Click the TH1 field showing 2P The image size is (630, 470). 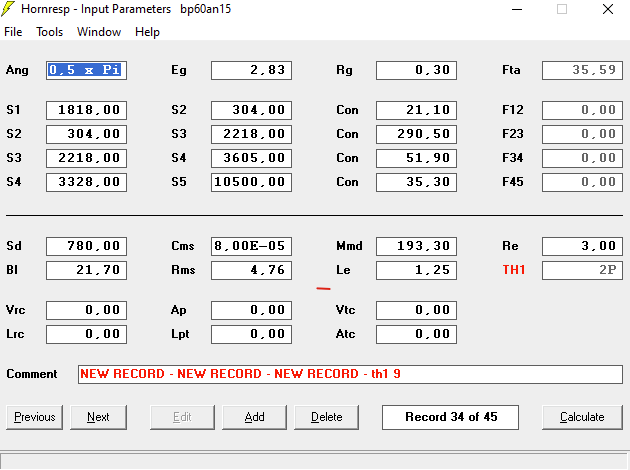[x=582, y=270]
